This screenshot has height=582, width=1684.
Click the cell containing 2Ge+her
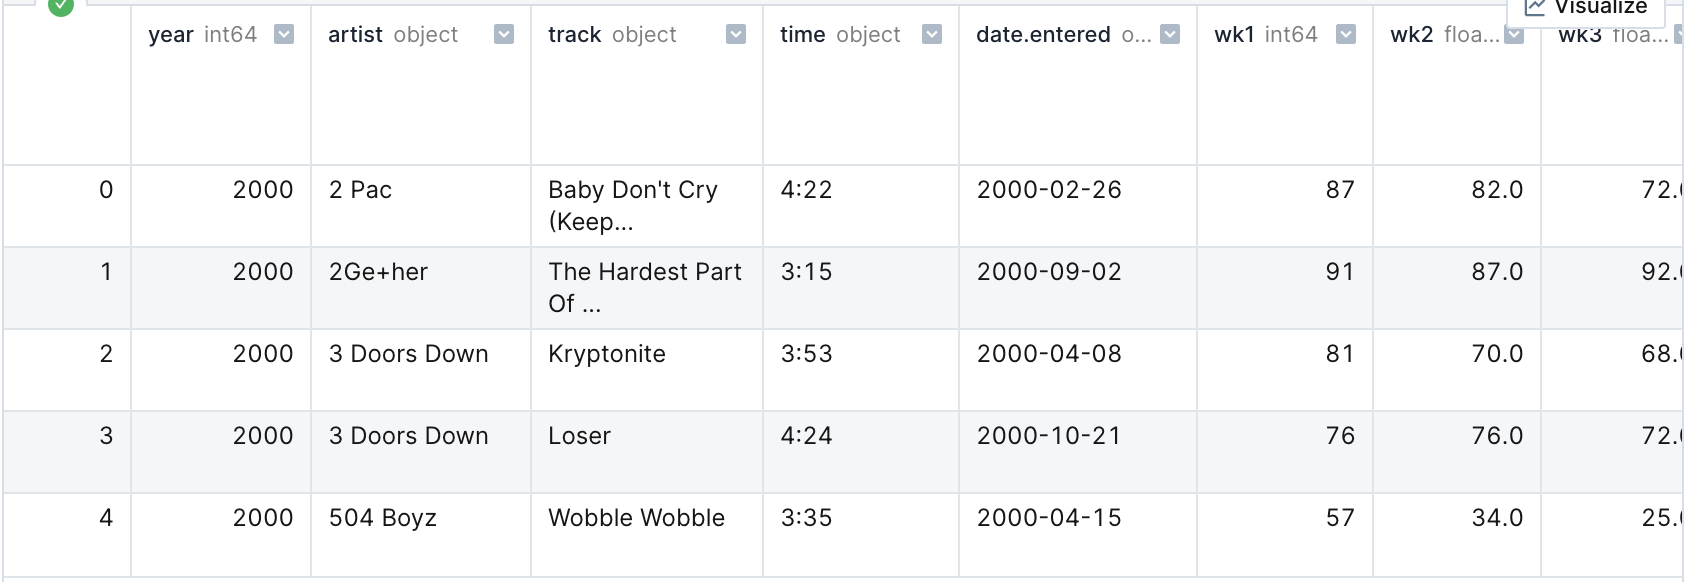pyautogui.click(x=420, y=288)
